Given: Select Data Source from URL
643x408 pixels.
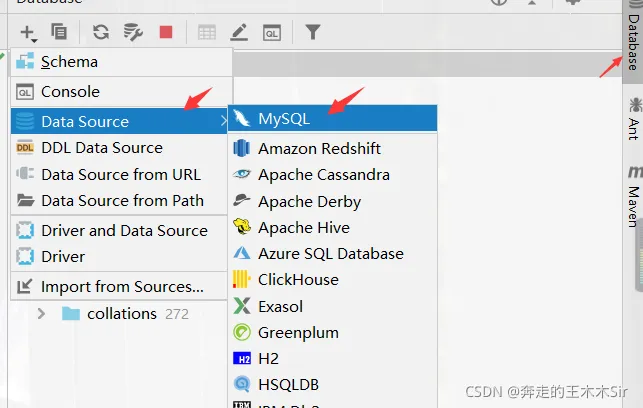Looking at the screenshot, I should coord(119,175).
